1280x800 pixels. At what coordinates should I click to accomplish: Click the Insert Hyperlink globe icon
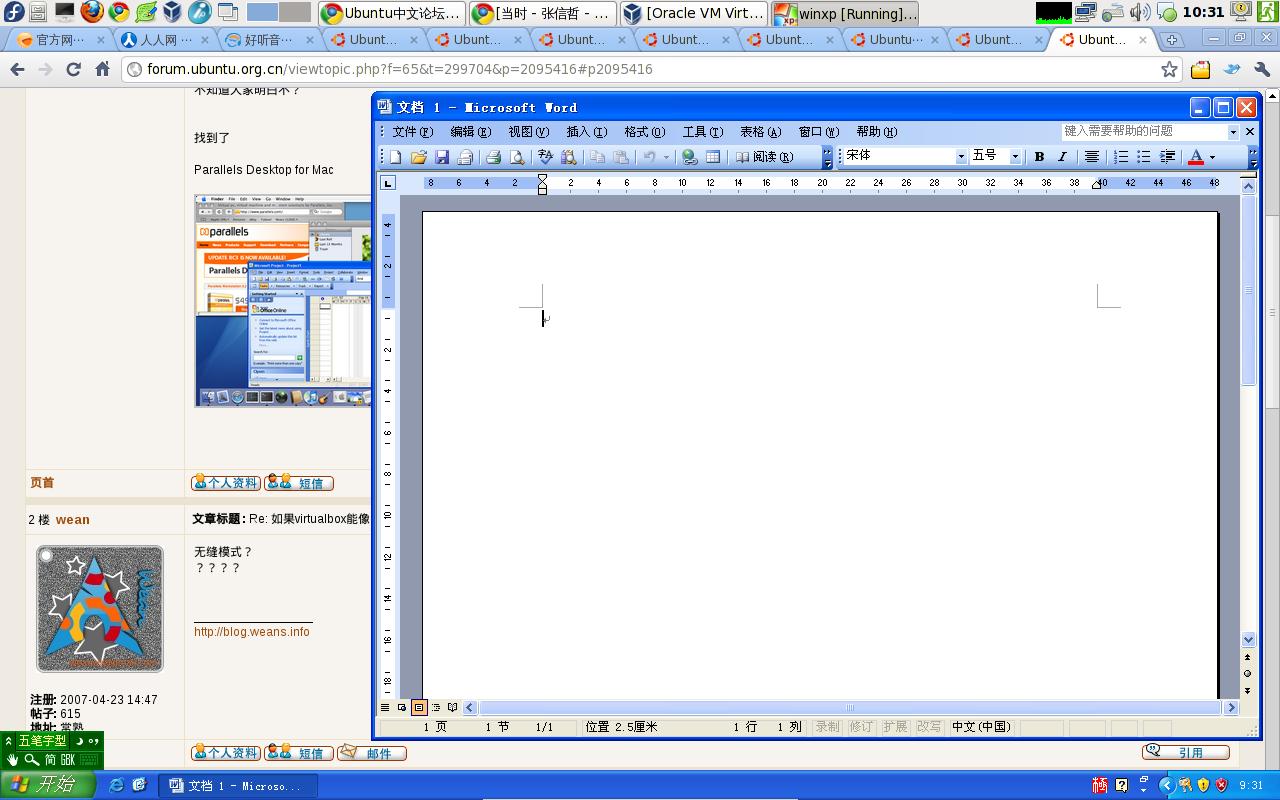tap(689, 157)
